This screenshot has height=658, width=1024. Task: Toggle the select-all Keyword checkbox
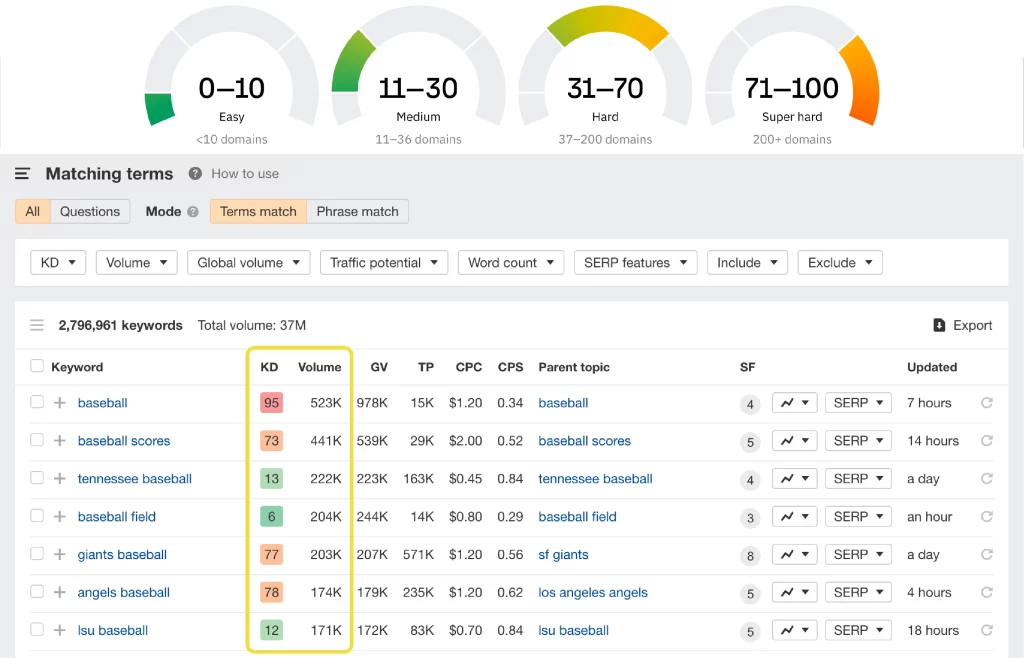(x=37, y=366)
